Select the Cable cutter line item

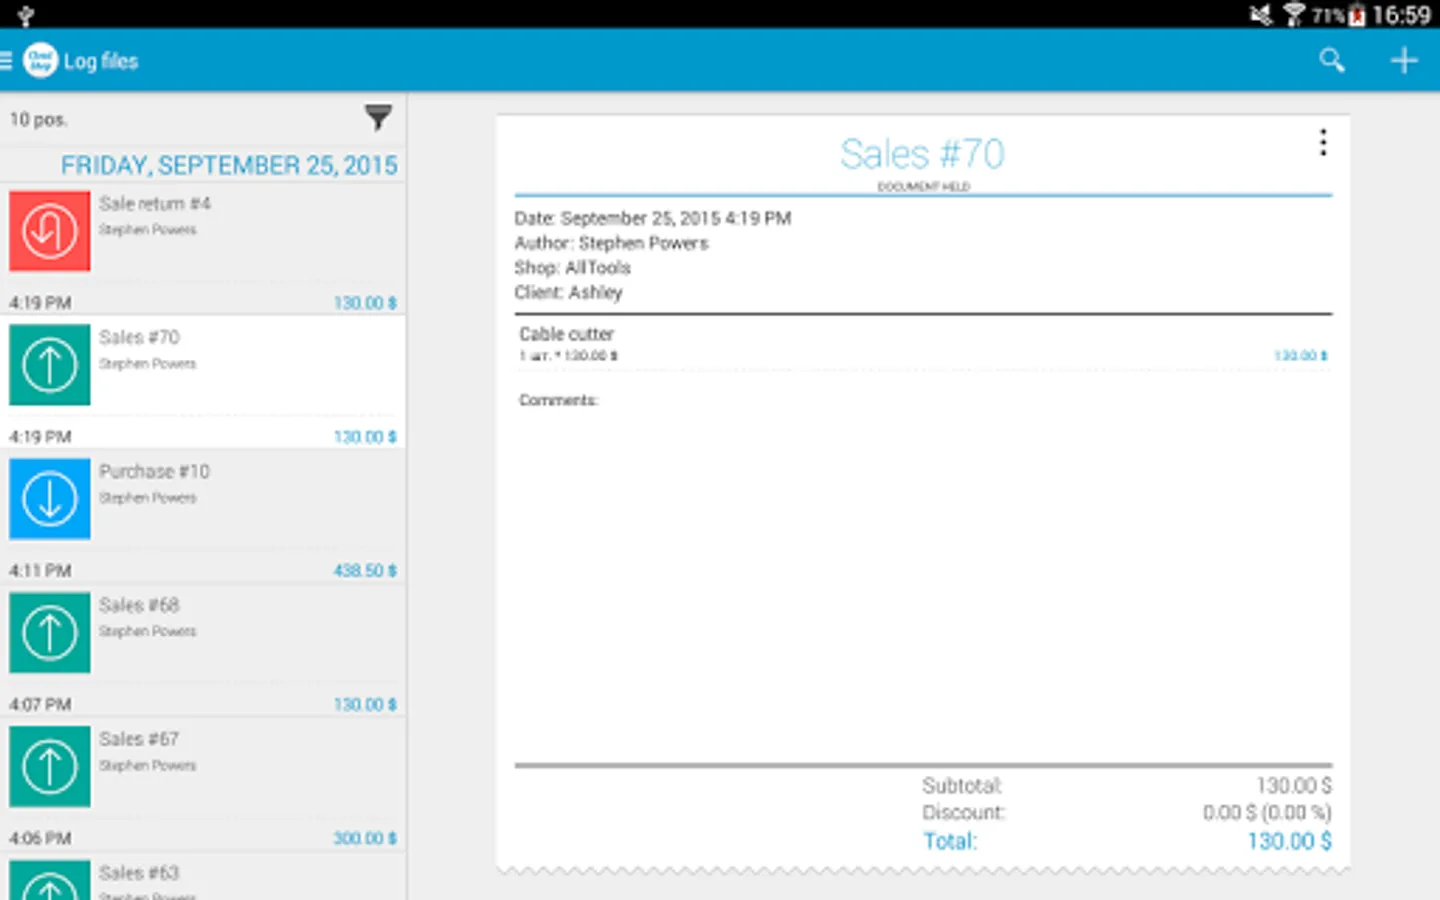tap(923, 344)
